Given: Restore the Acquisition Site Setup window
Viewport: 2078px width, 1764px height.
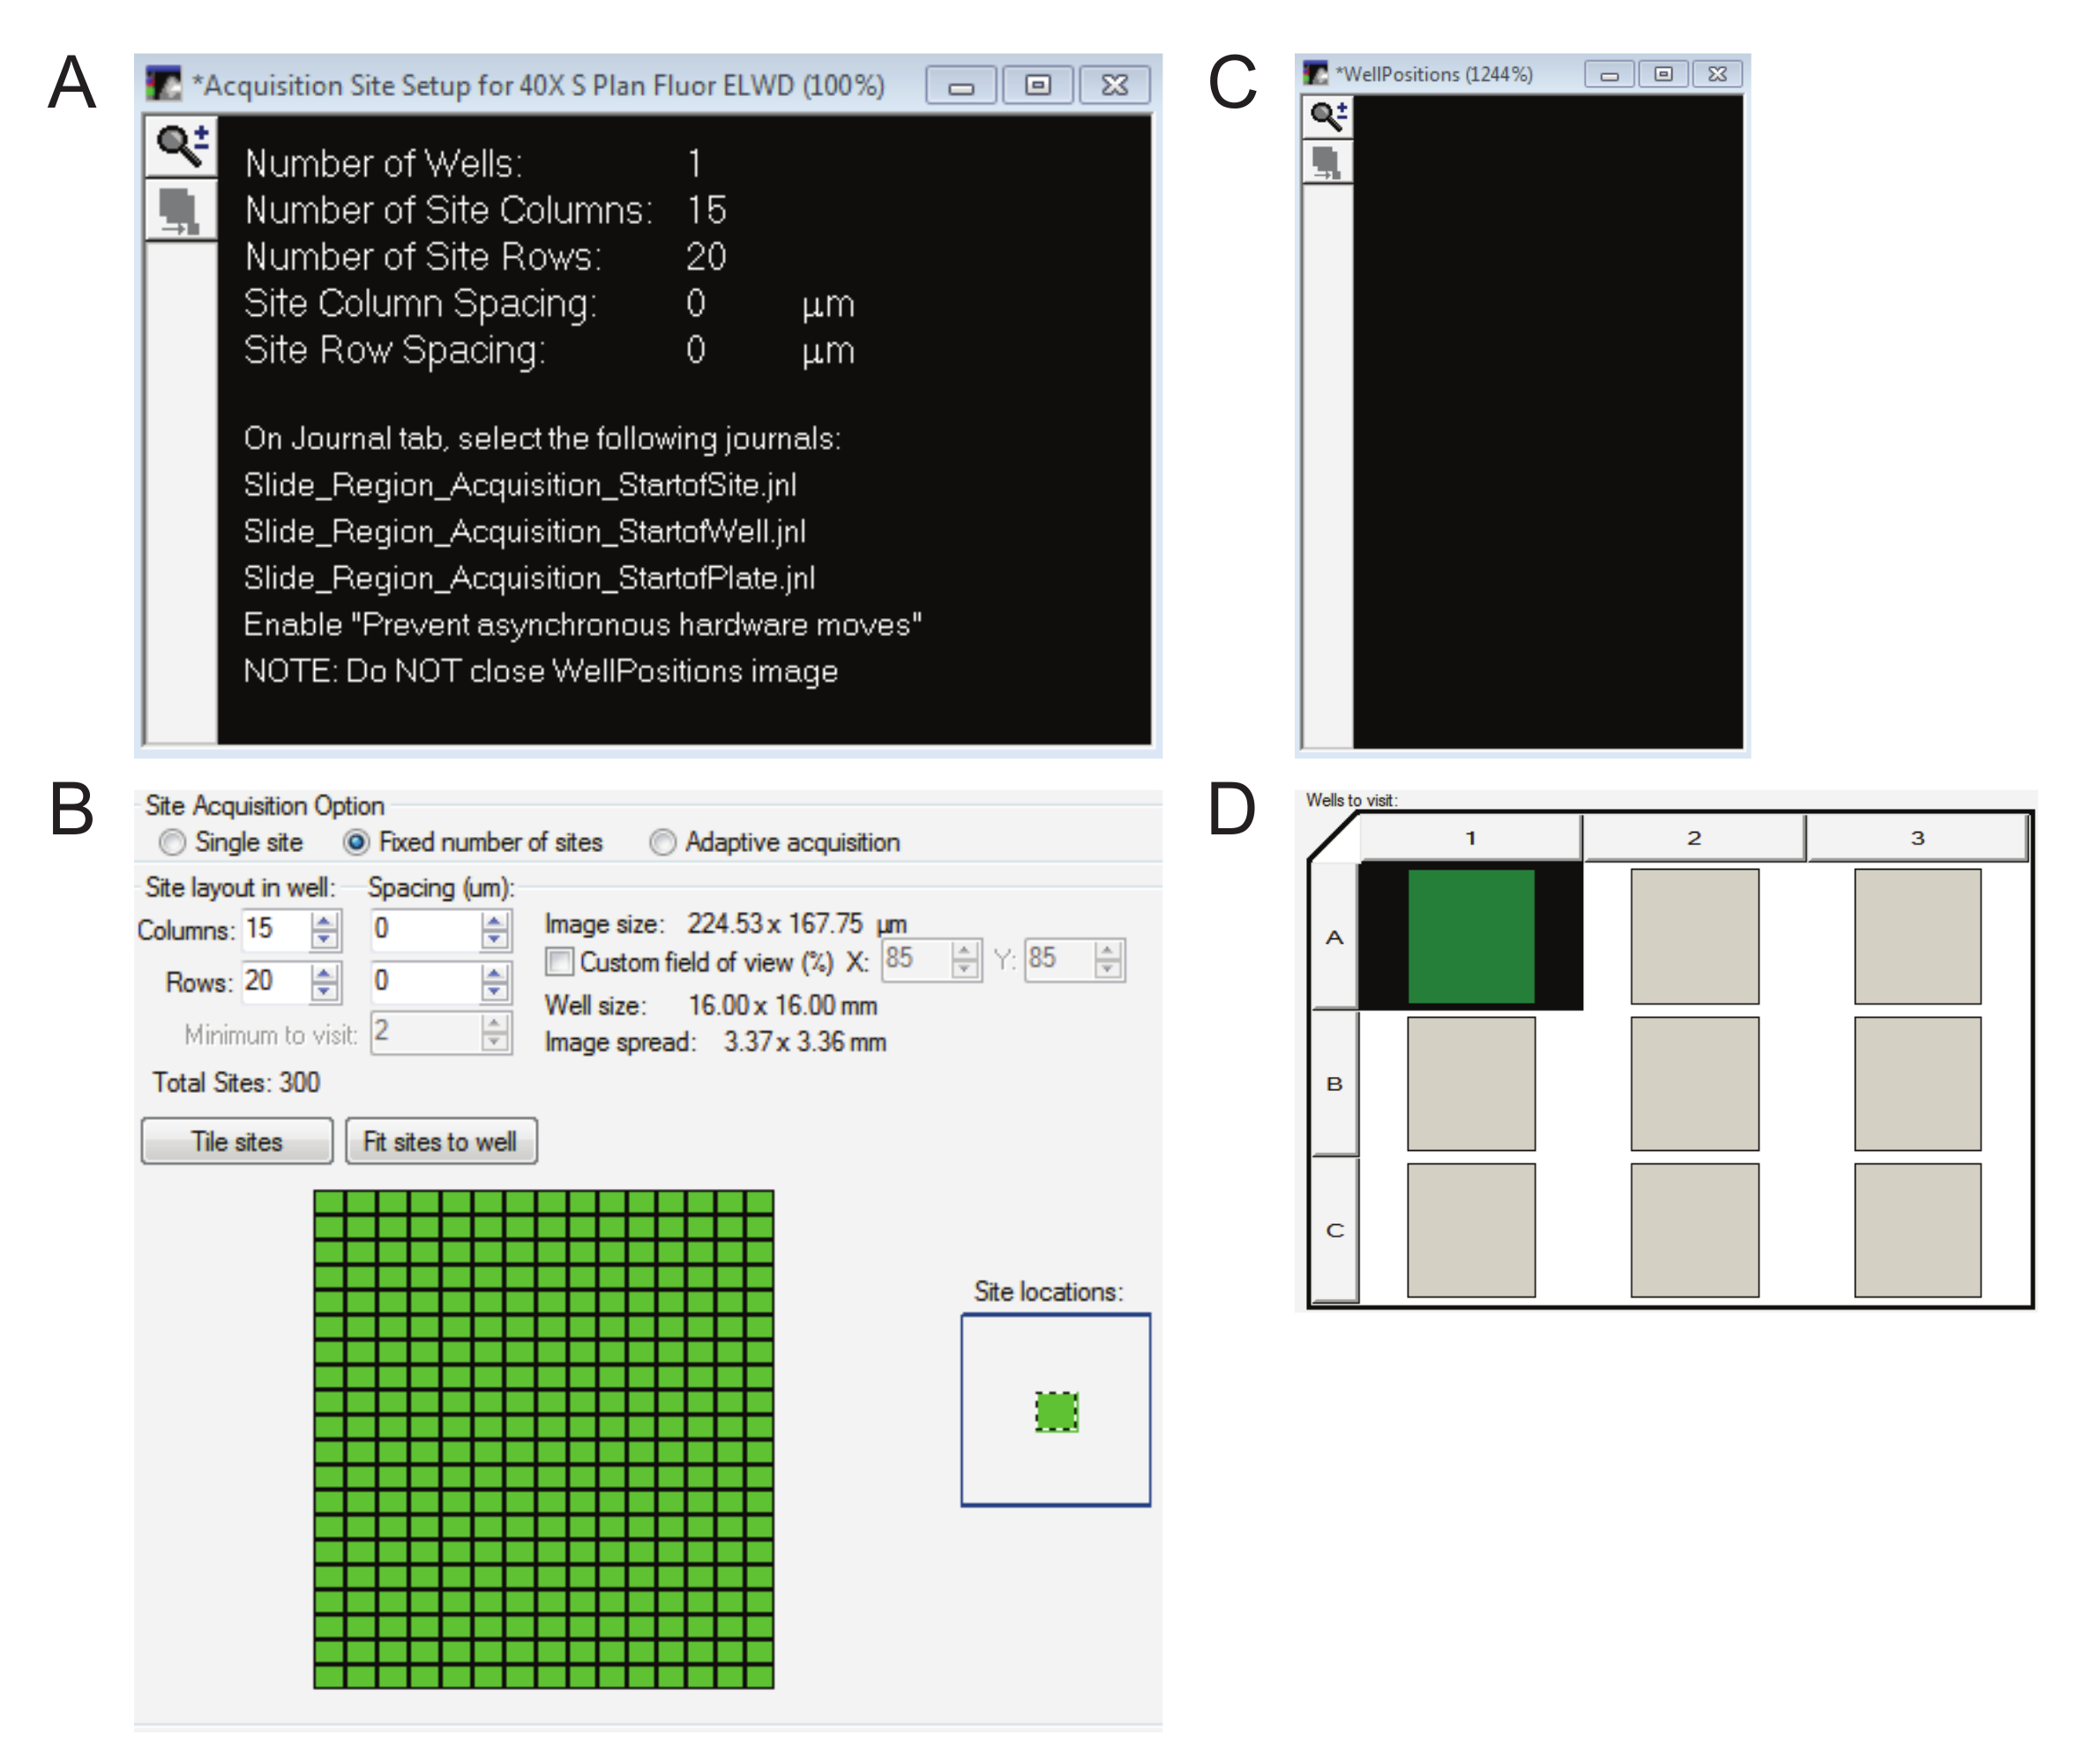Looking at the screenshot, I should (x=1038, y=85).
